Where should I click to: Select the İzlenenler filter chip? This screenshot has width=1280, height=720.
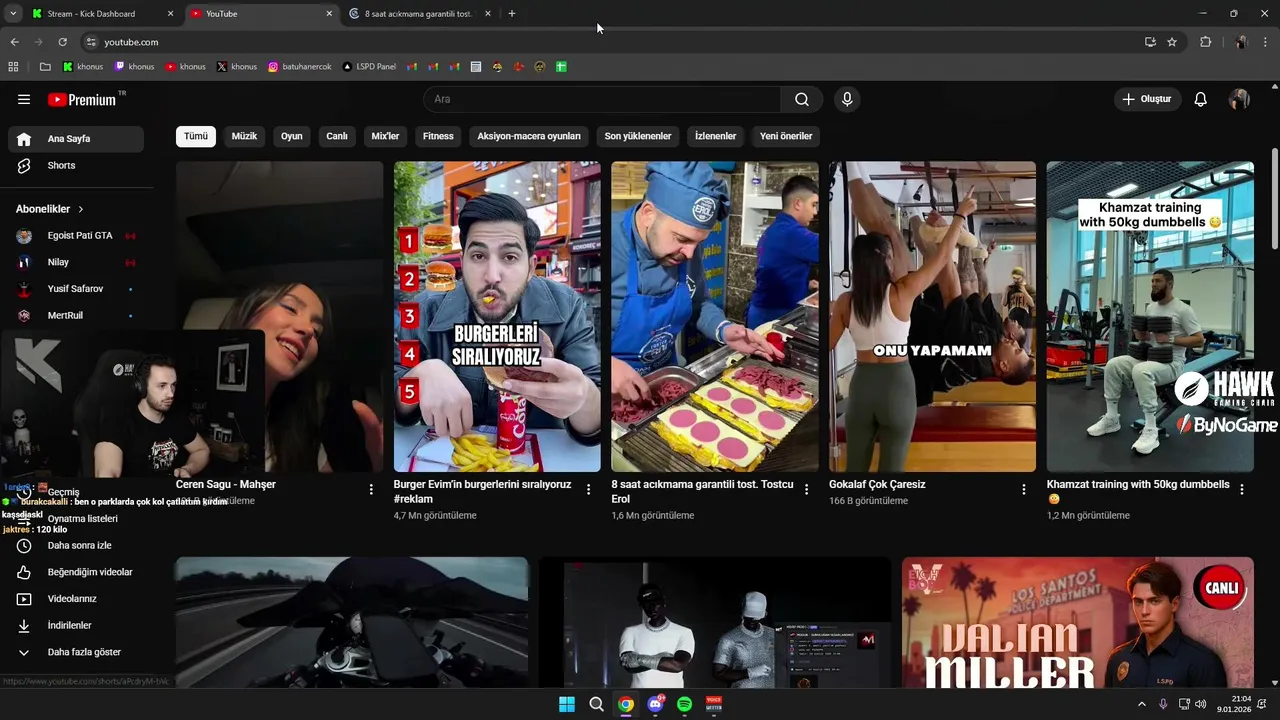(x=716, y=136)
